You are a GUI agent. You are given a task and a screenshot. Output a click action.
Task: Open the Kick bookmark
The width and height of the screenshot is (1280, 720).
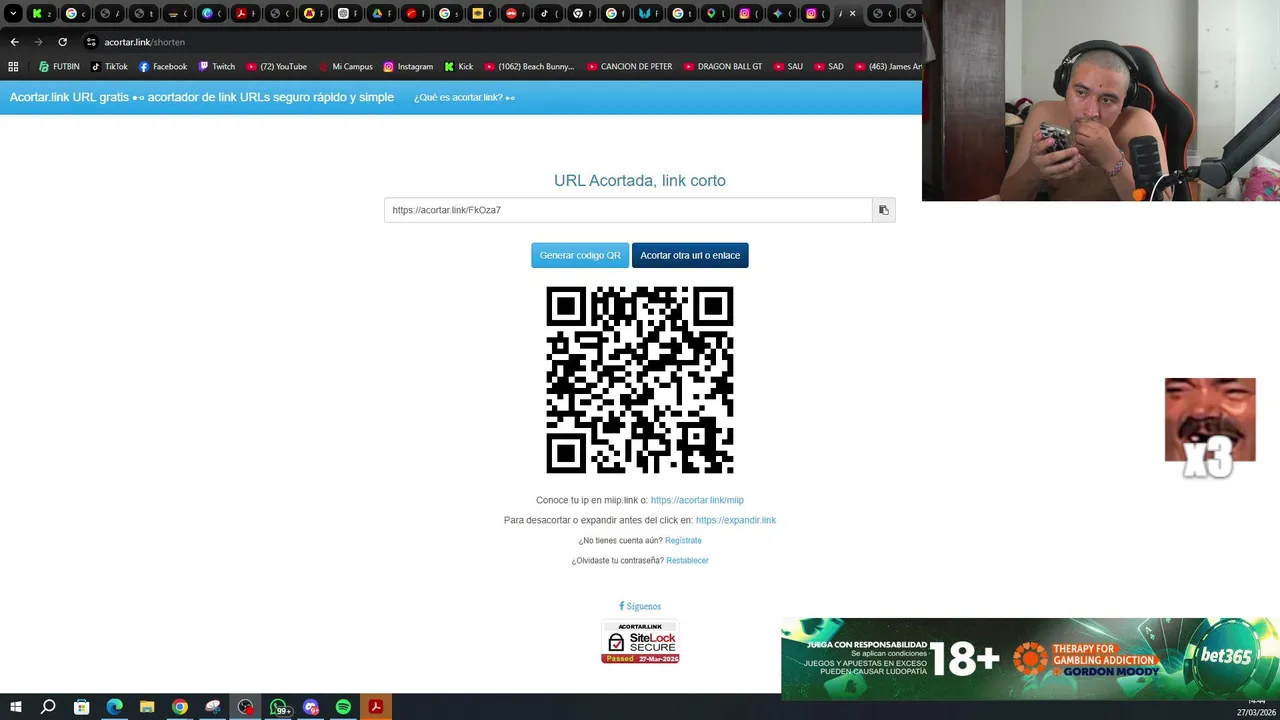point(458,67)
